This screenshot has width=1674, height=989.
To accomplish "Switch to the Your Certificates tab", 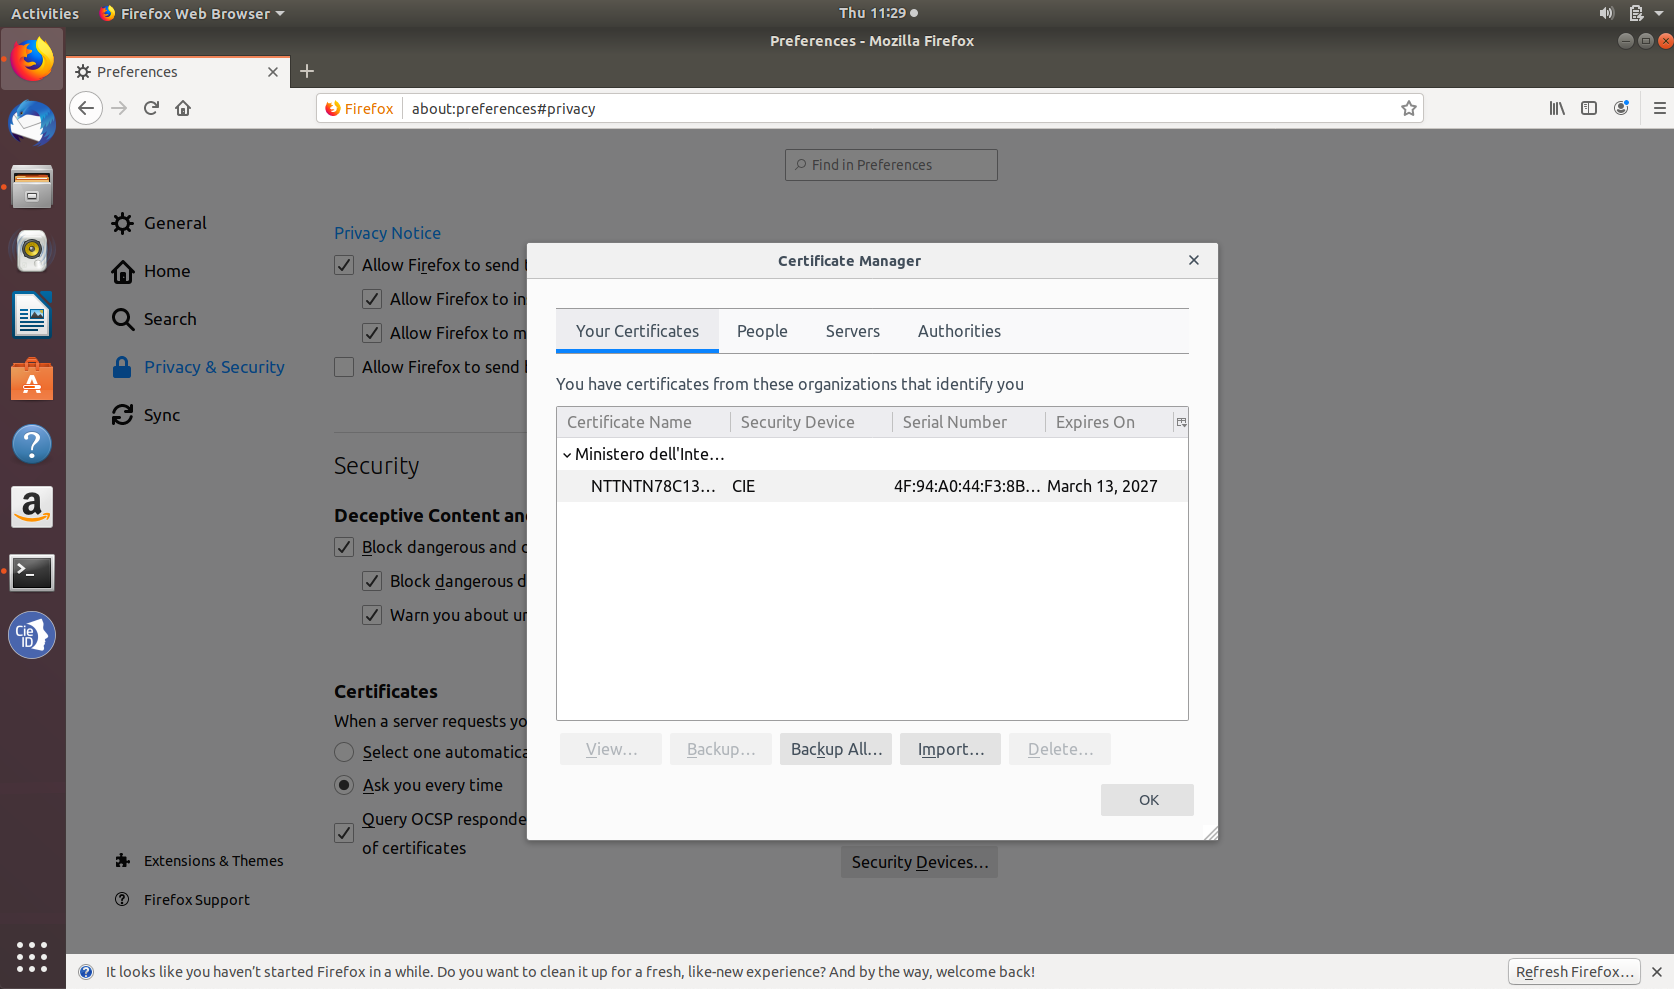I will [637, 331].
